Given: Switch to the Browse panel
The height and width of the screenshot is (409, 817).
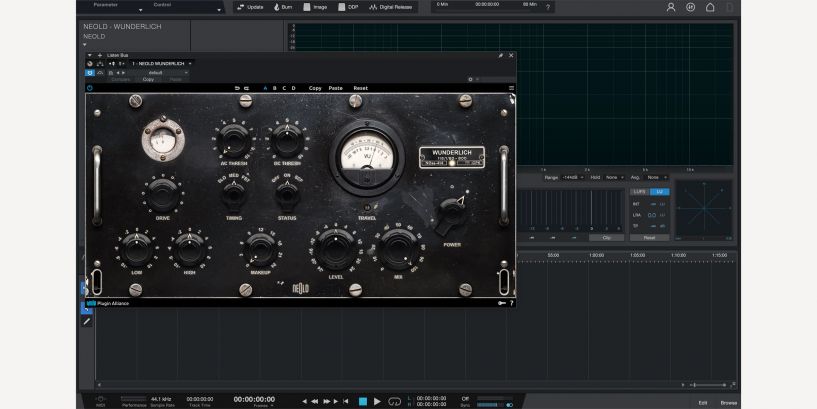Looking at the screenshot, I should 728,402.
